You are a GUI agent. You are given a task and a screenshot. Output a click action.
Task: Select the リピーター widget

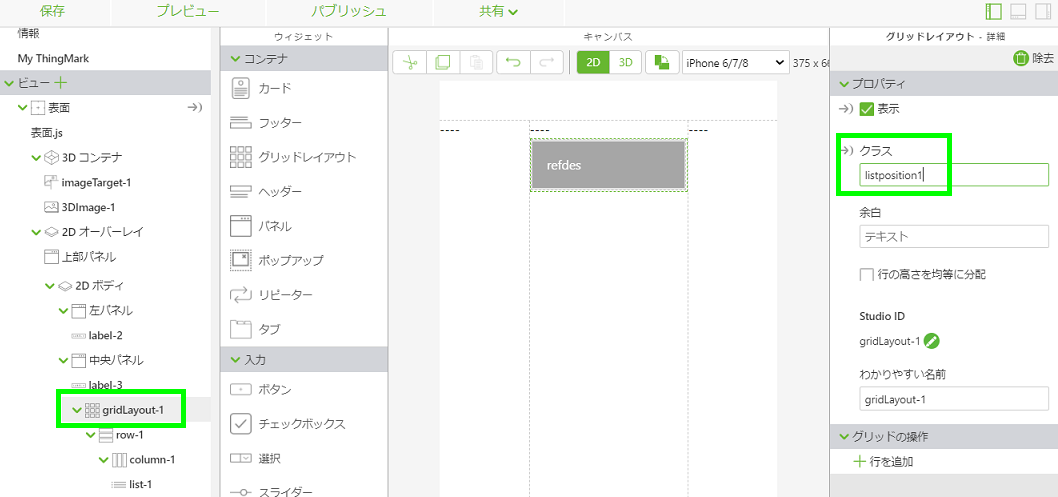(x=271, y=295)
